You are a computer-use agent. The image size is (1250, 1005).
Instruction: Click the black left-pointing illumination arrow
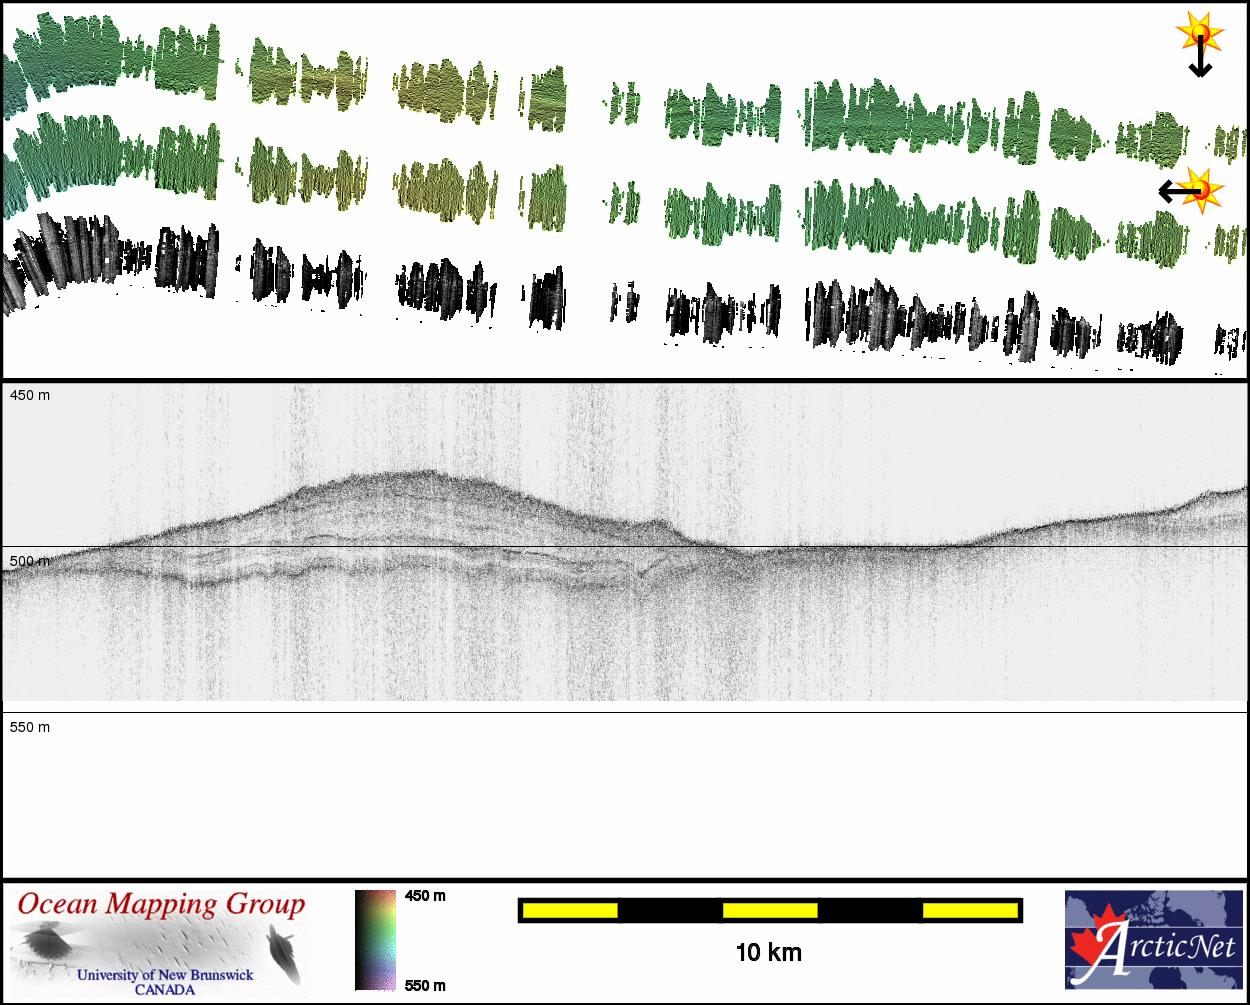coord(1174,191)
